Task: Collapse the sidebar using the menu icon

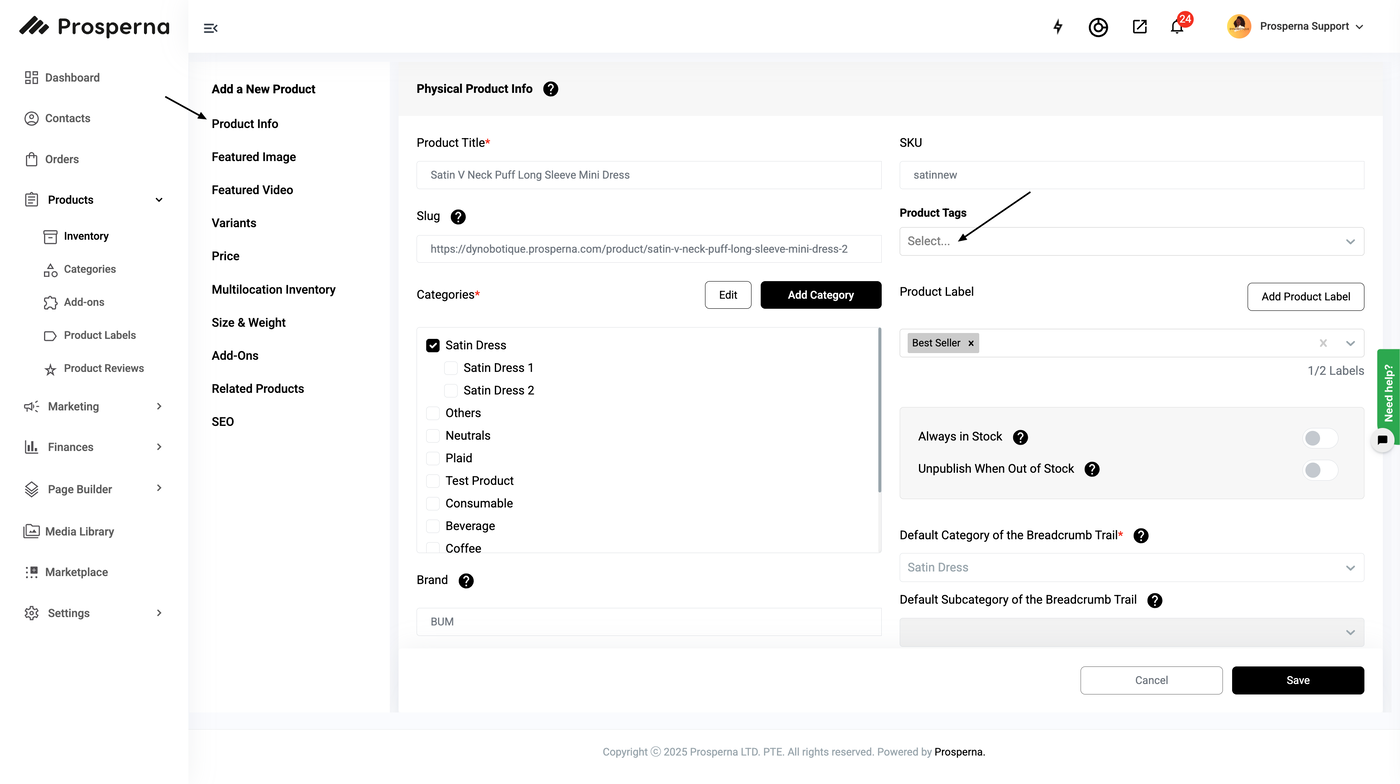Action: click(210, 28)
